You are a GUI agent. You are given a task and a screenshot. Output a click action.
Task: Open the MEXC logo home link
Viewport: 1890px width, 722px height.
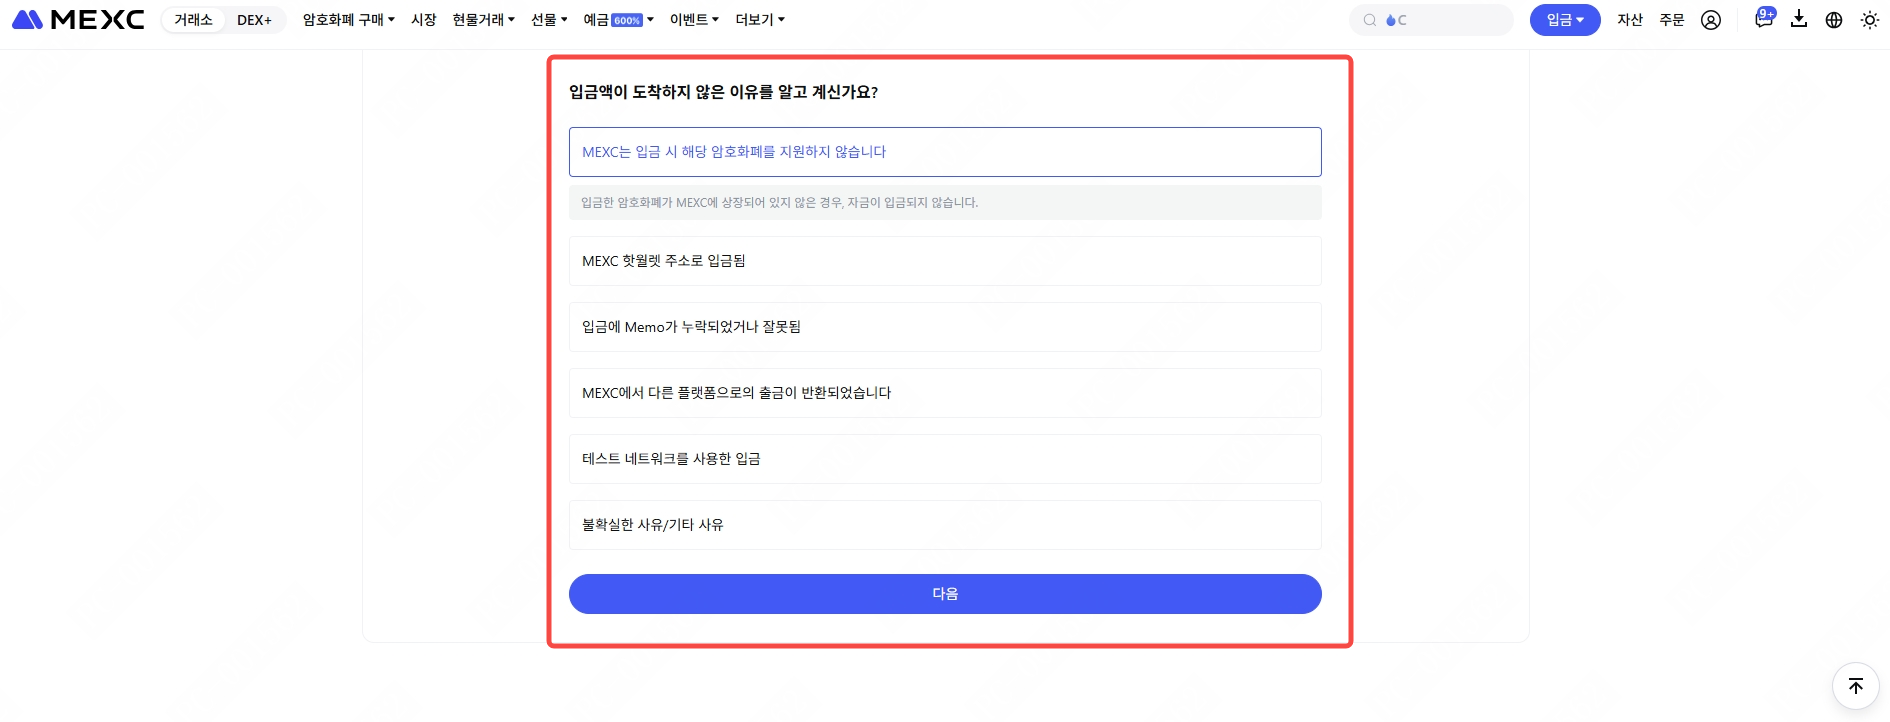[78, 20]
